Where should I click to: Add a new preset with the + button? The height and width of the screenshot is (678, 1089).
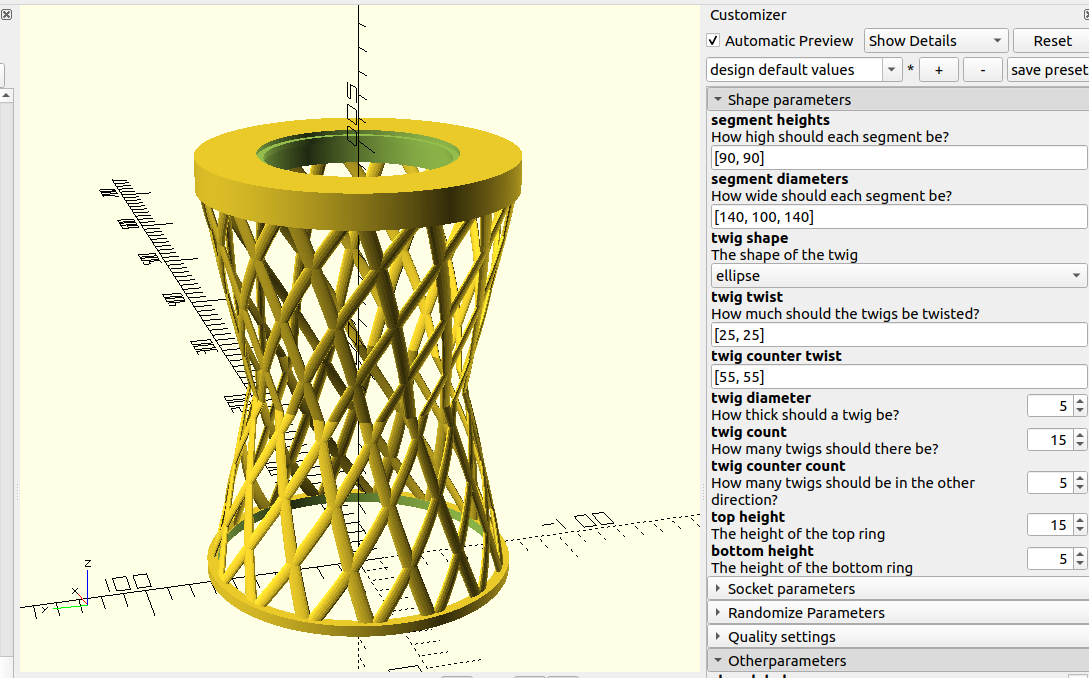tap(938, 69)
